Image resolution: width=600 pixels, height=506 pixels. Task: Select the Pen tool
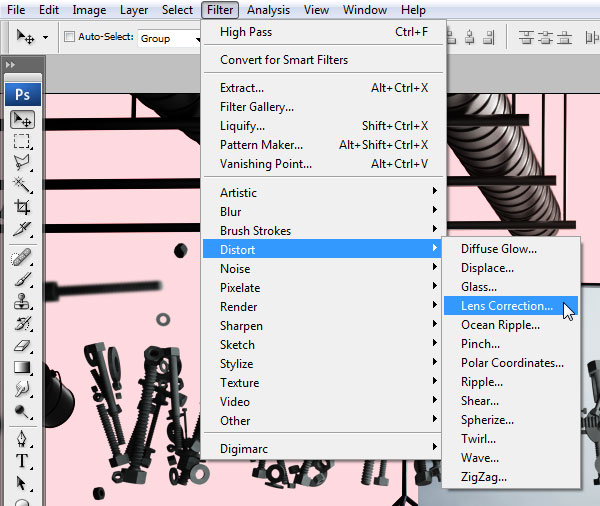23,439
